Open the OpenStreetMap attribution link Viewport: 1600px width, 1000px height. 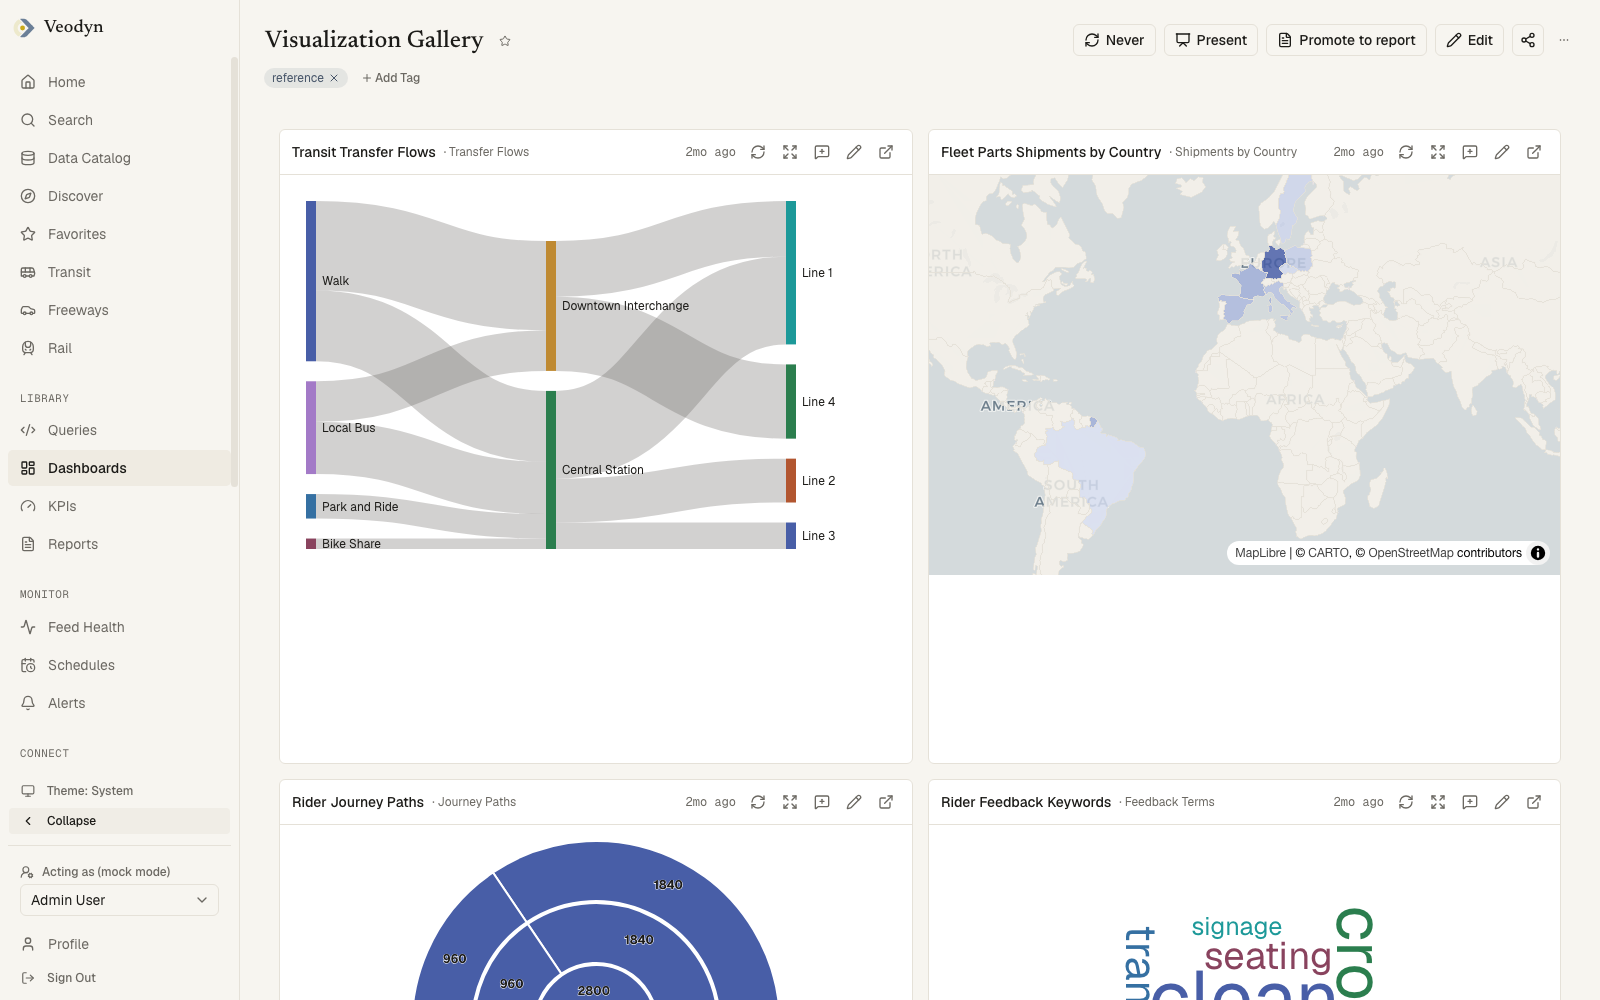coord(1411,553)
